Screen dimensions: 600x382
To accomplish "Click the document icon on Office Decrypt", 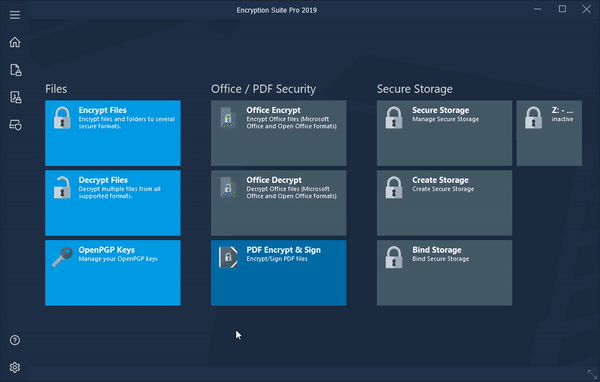I will [228, 187].
